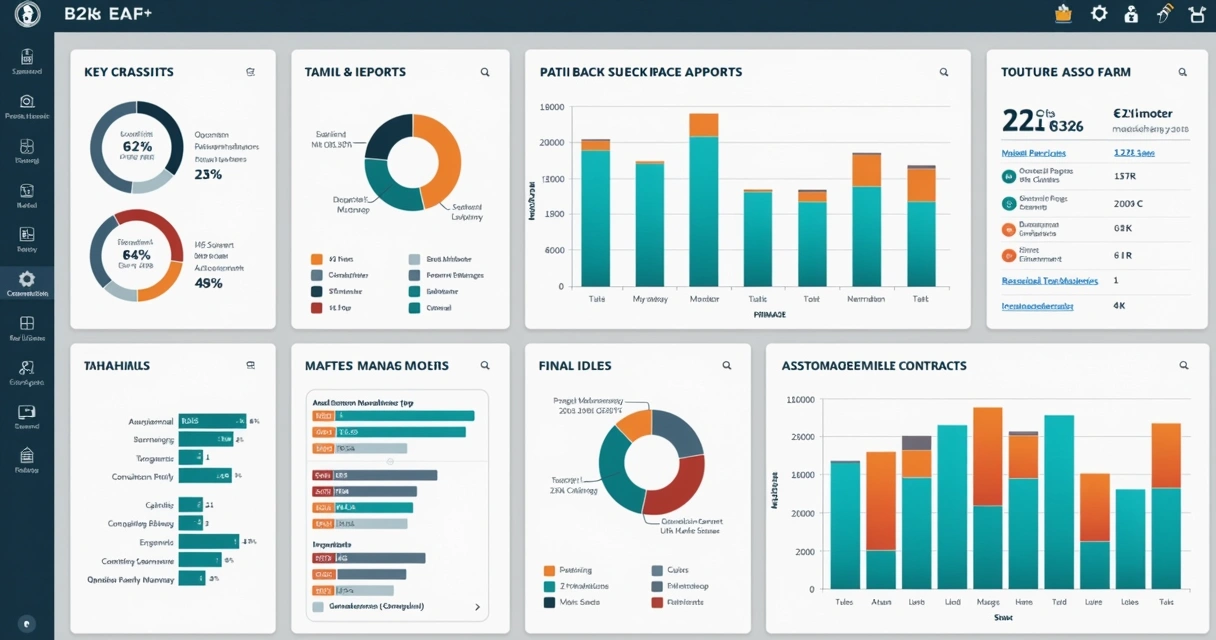The height and width of the screenshot is (640, 1216).
Task: Click the search magnifier in the TAMIL & IEPORTS panel
Action: [x=485, y=71]
